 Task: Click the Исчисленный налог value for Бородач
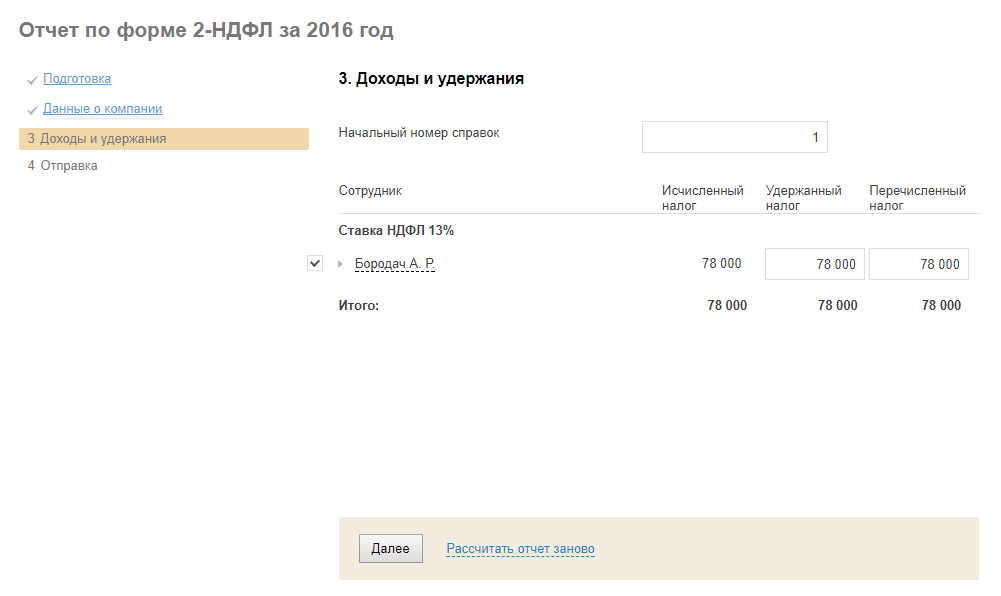coord(722,264)
